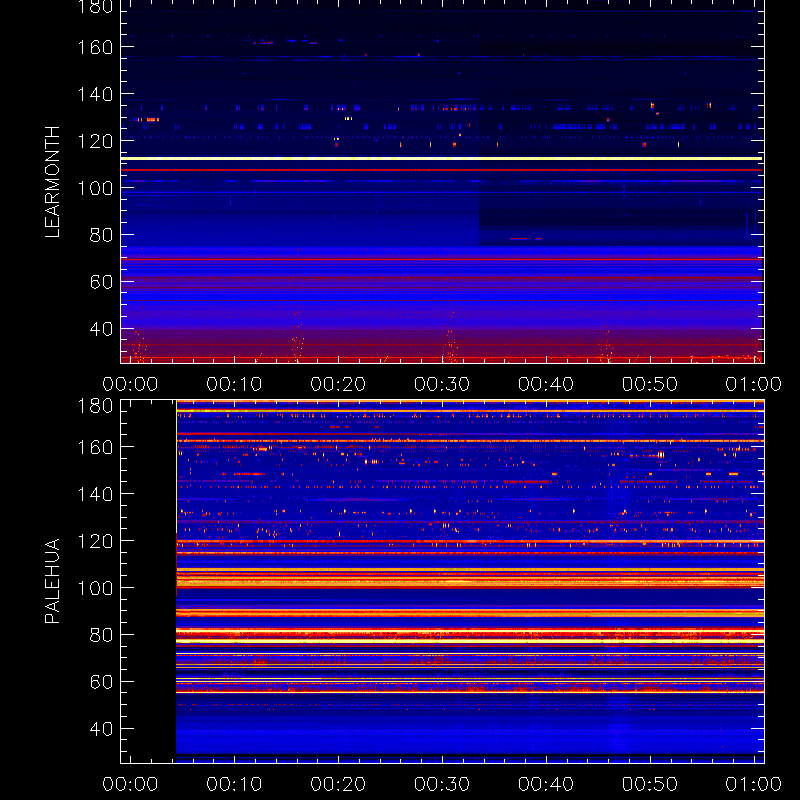Click 00:30 time label under LEARMONTH plot
Viewport: 800px width, 800px height.
click(x=442, y=384)
